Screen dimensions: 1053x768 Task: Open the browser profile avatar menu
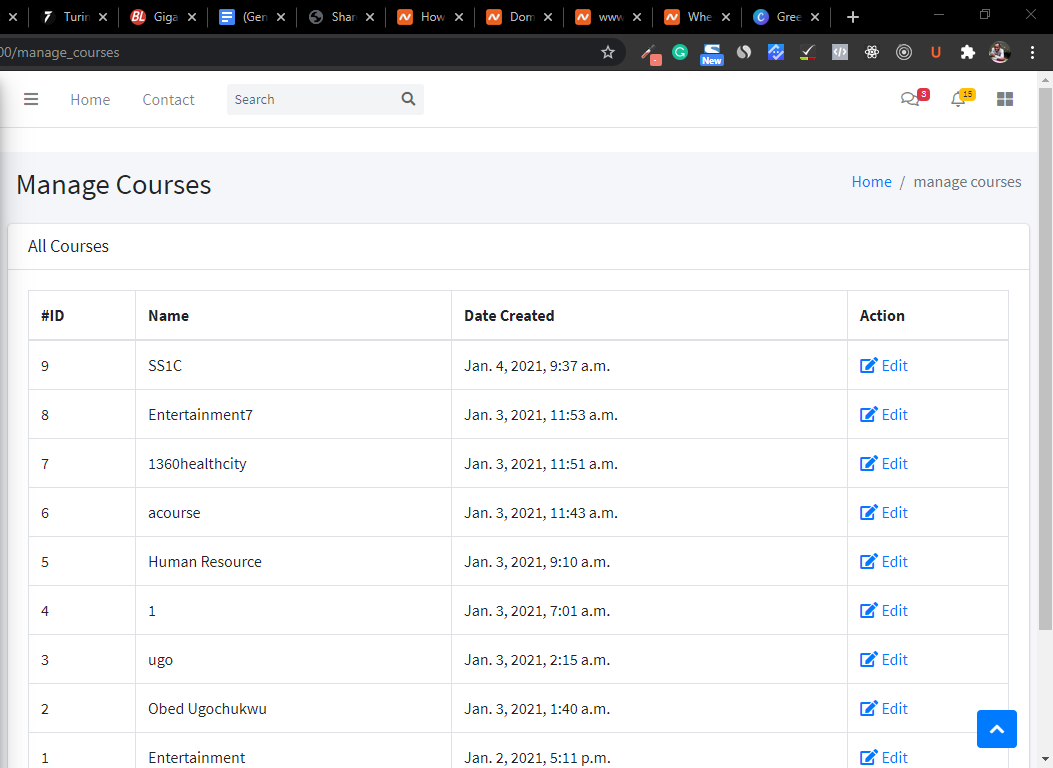[999, 52]
